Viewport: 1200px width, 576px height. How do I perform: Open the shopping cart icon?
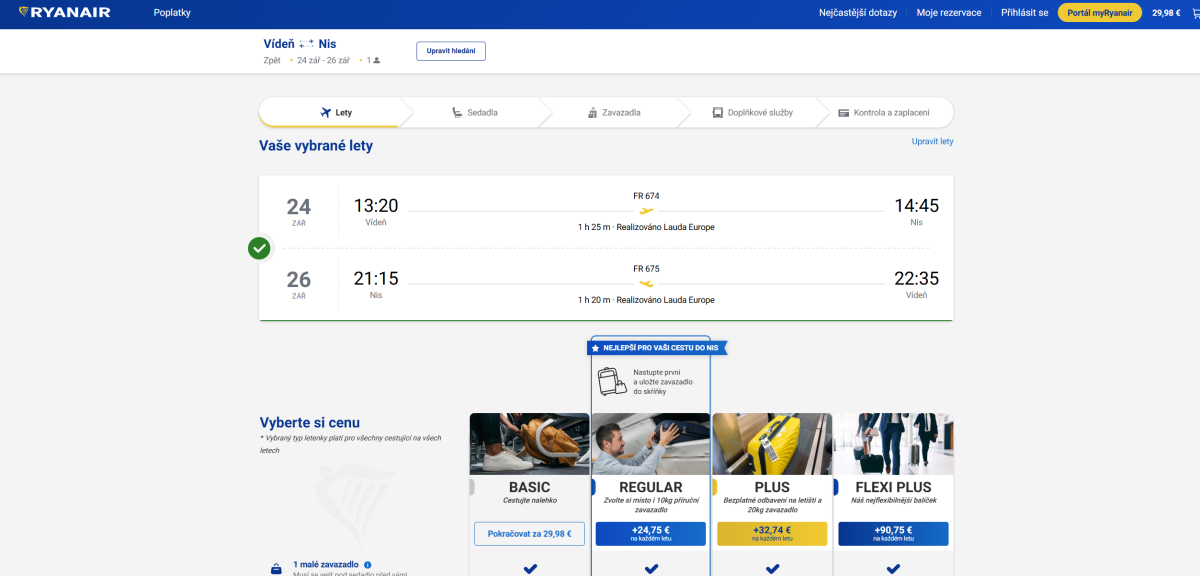pos(1188,13)
